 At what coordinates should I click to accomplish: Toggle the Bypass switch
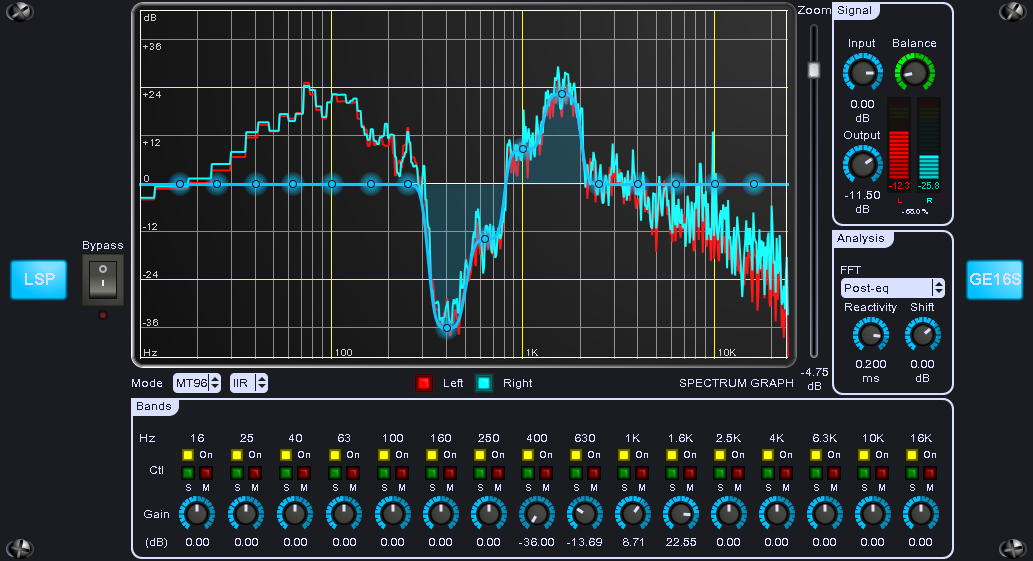(103, 279)
